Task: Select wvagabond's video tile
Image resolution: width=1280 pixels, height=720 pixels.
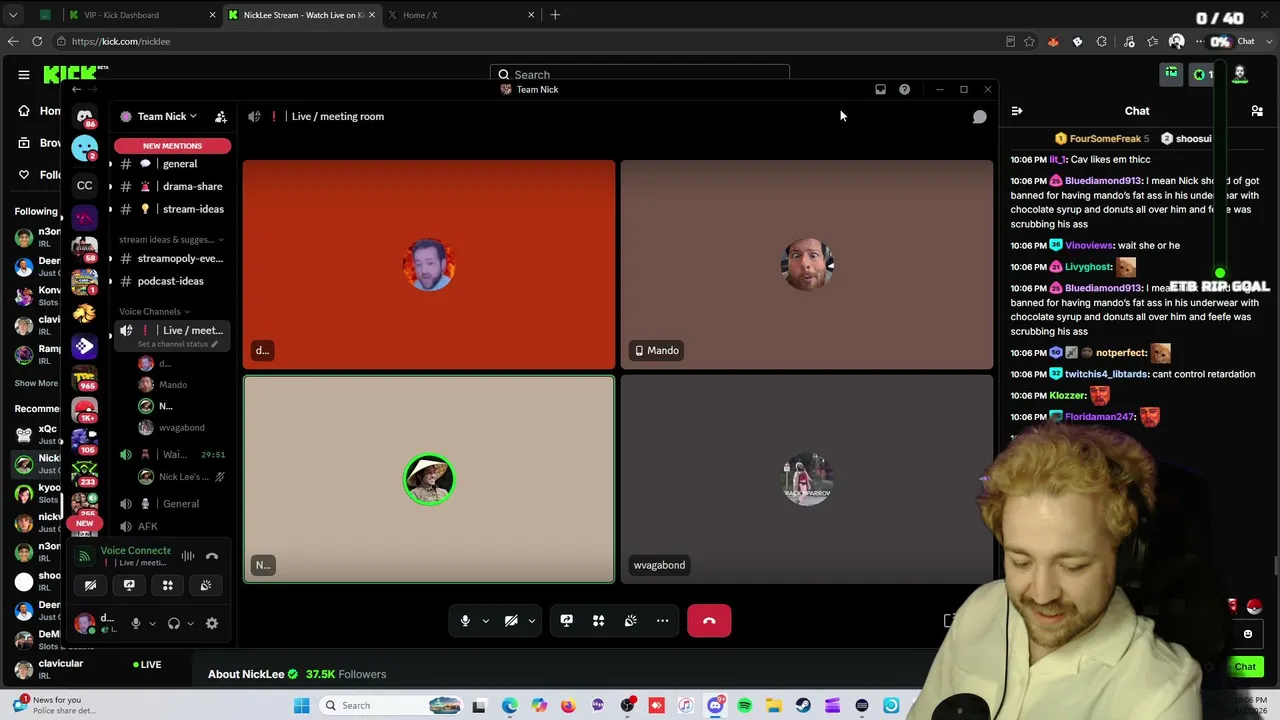Action: tap(807, 479)
